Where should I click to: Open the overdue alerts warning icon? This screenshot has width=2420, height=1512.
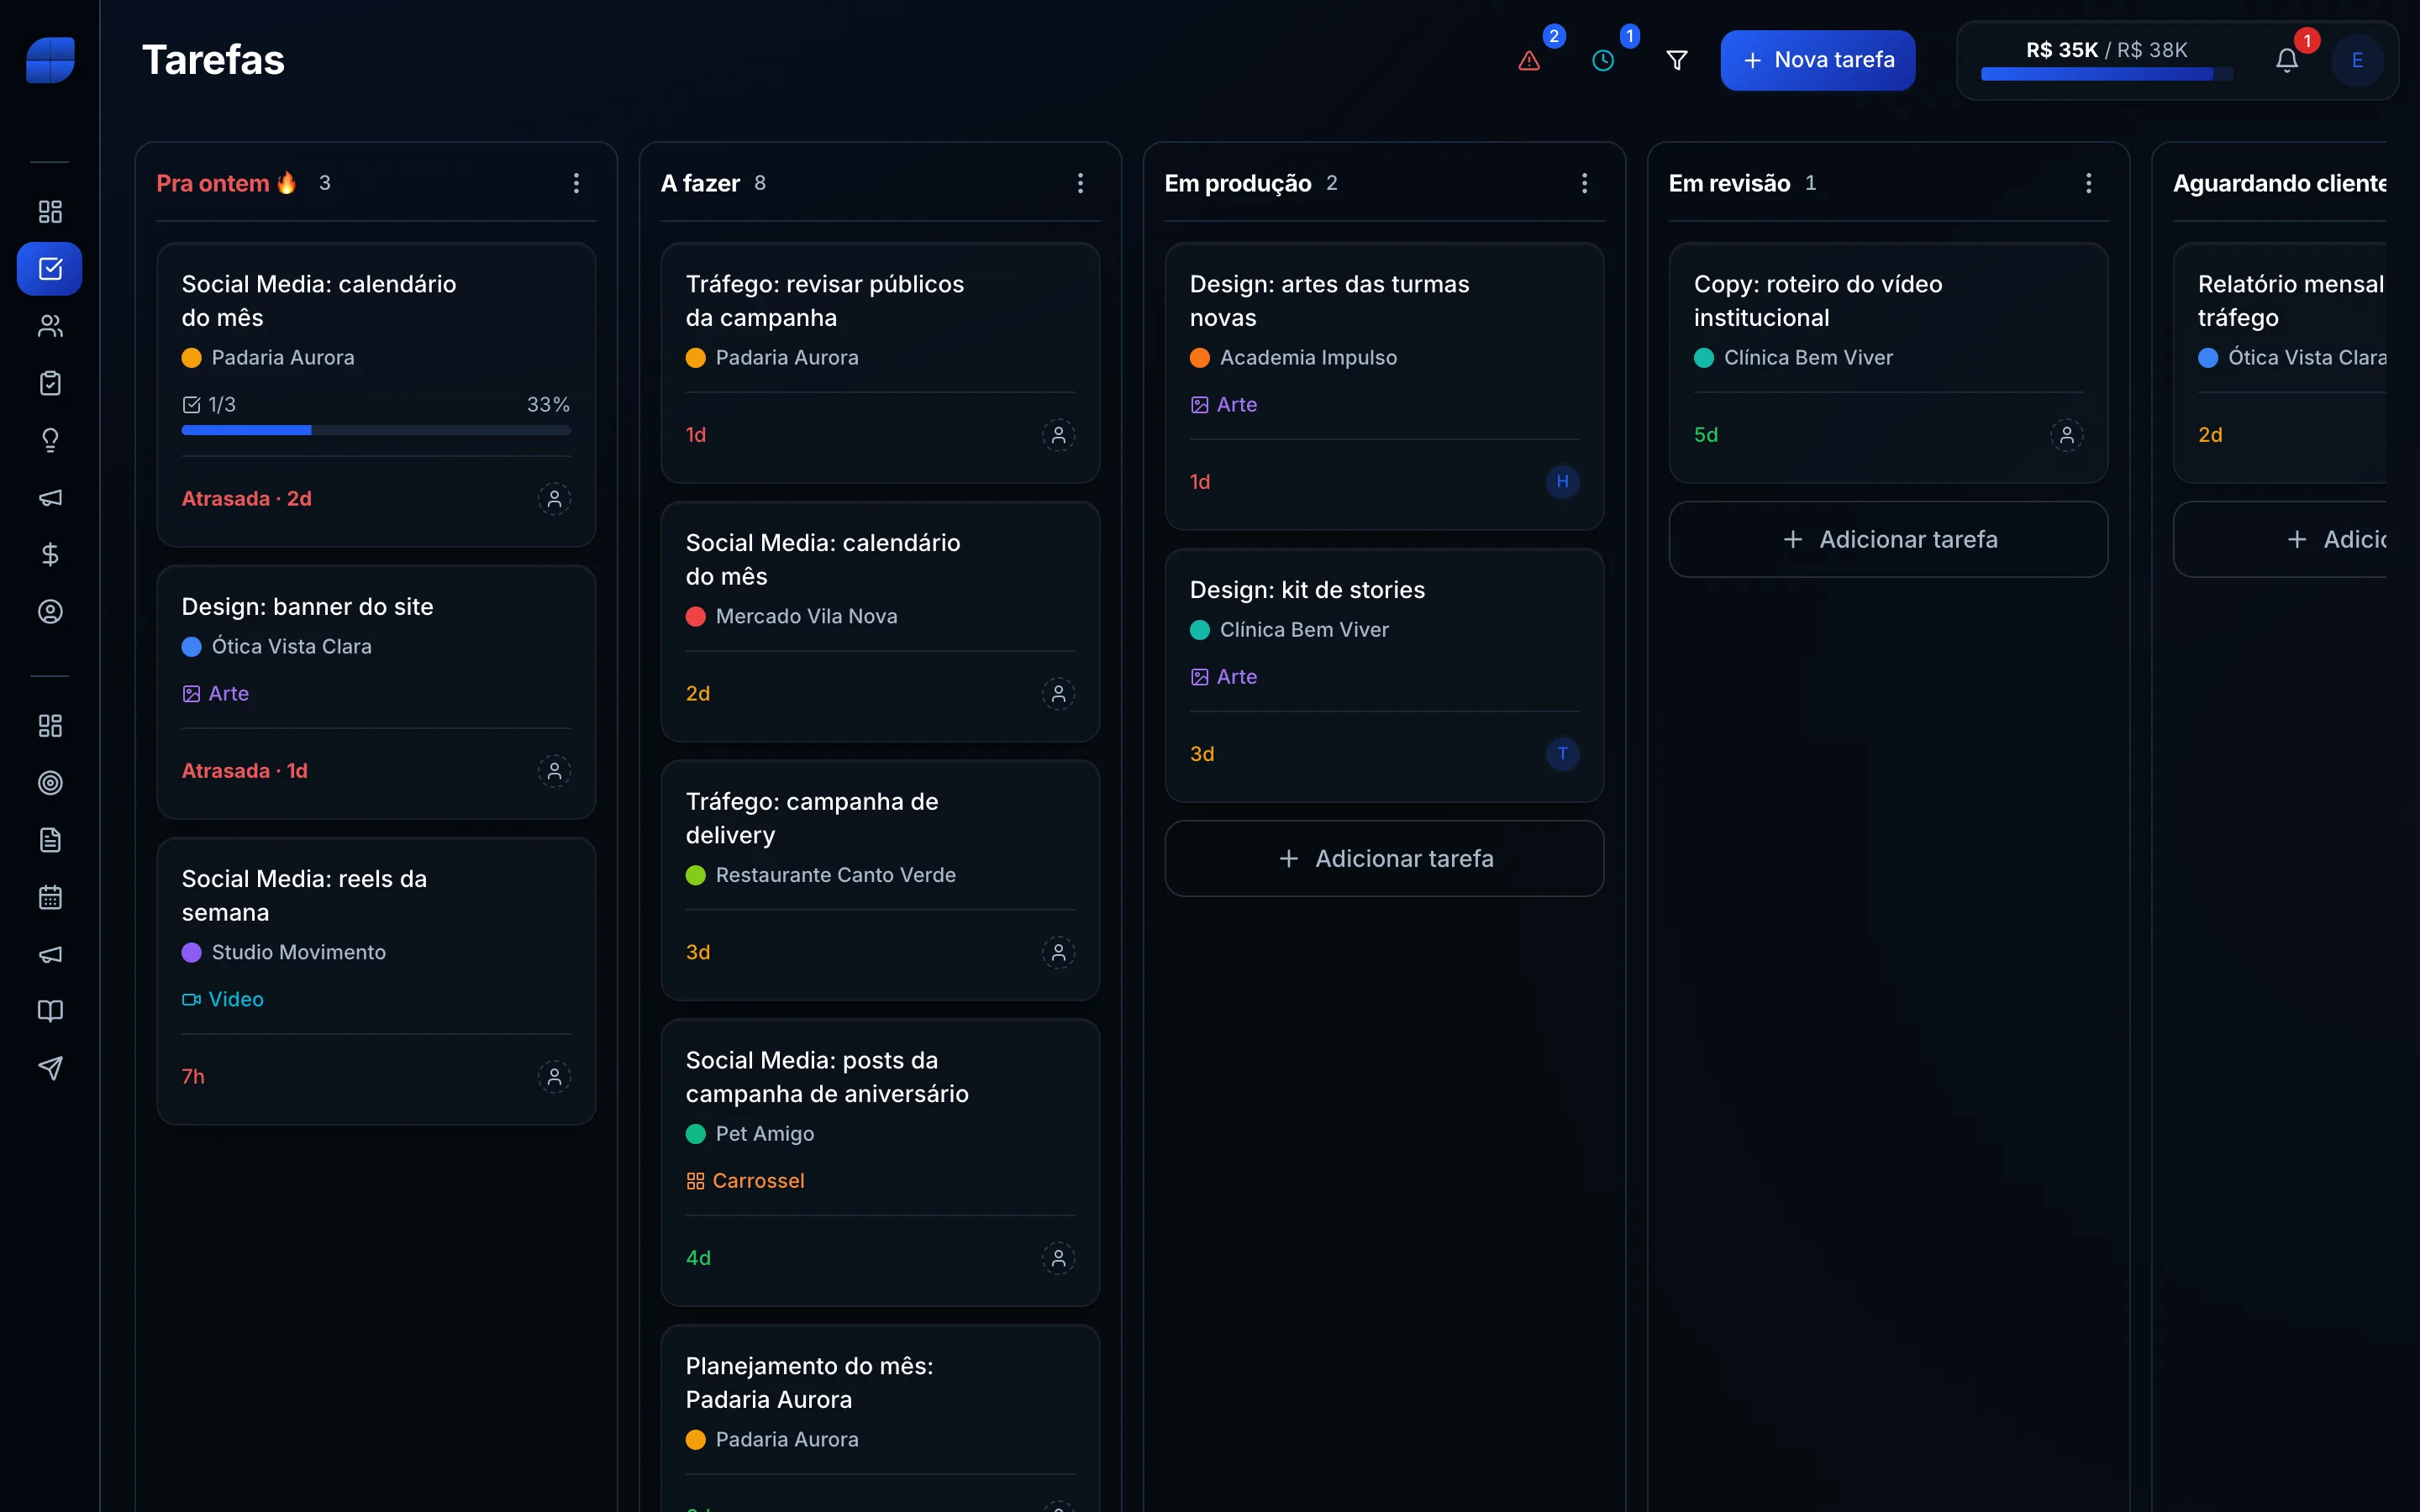coord(1529,61)
